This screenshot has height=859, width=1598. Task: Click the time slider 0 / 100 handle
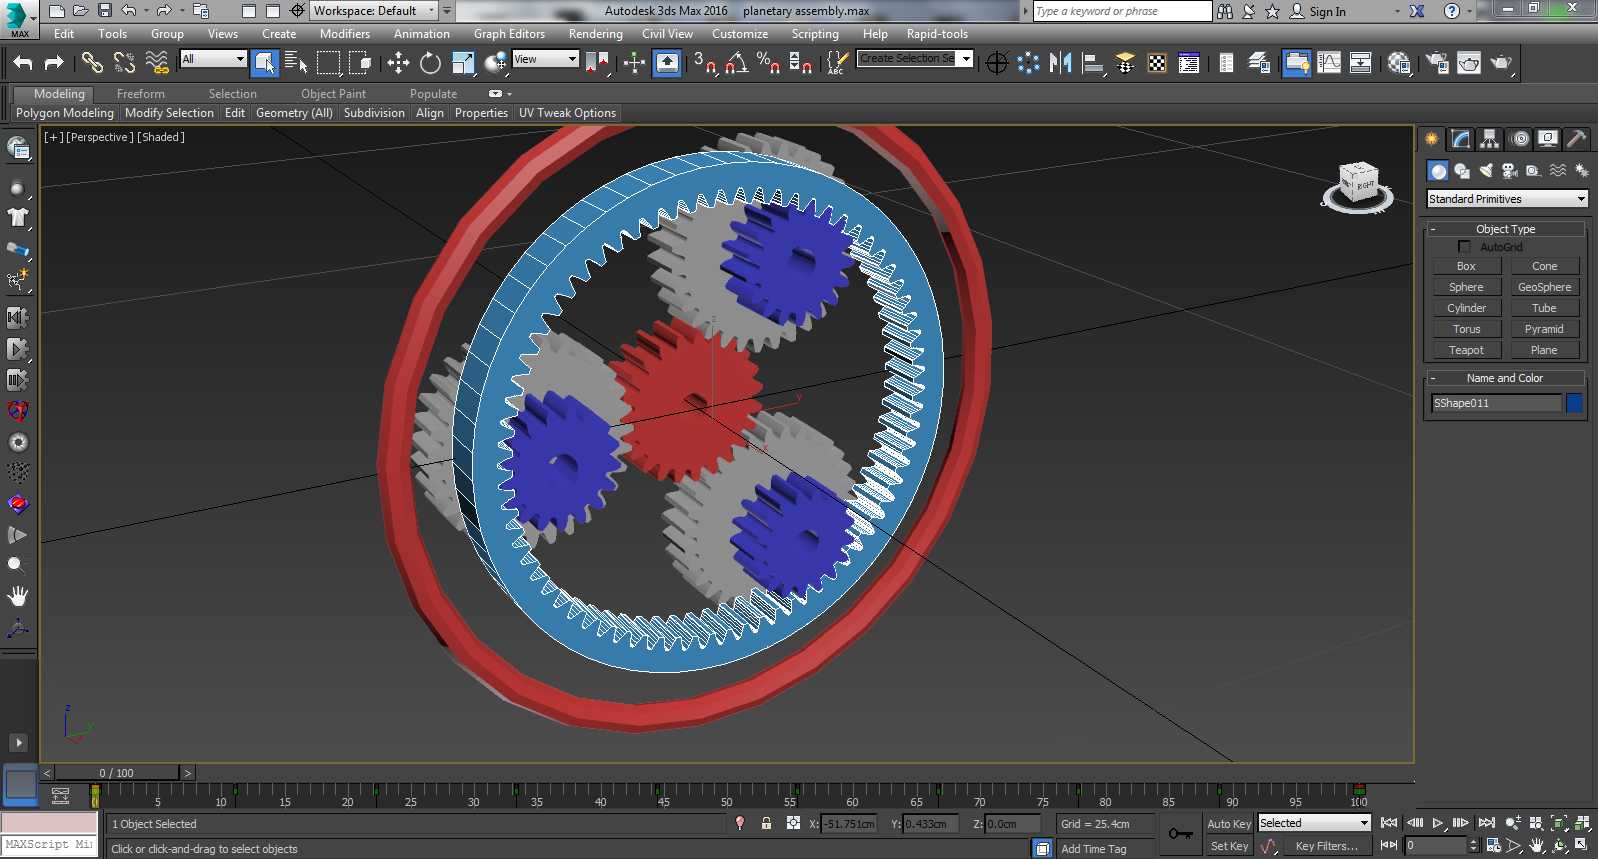[x=117, y=773]
